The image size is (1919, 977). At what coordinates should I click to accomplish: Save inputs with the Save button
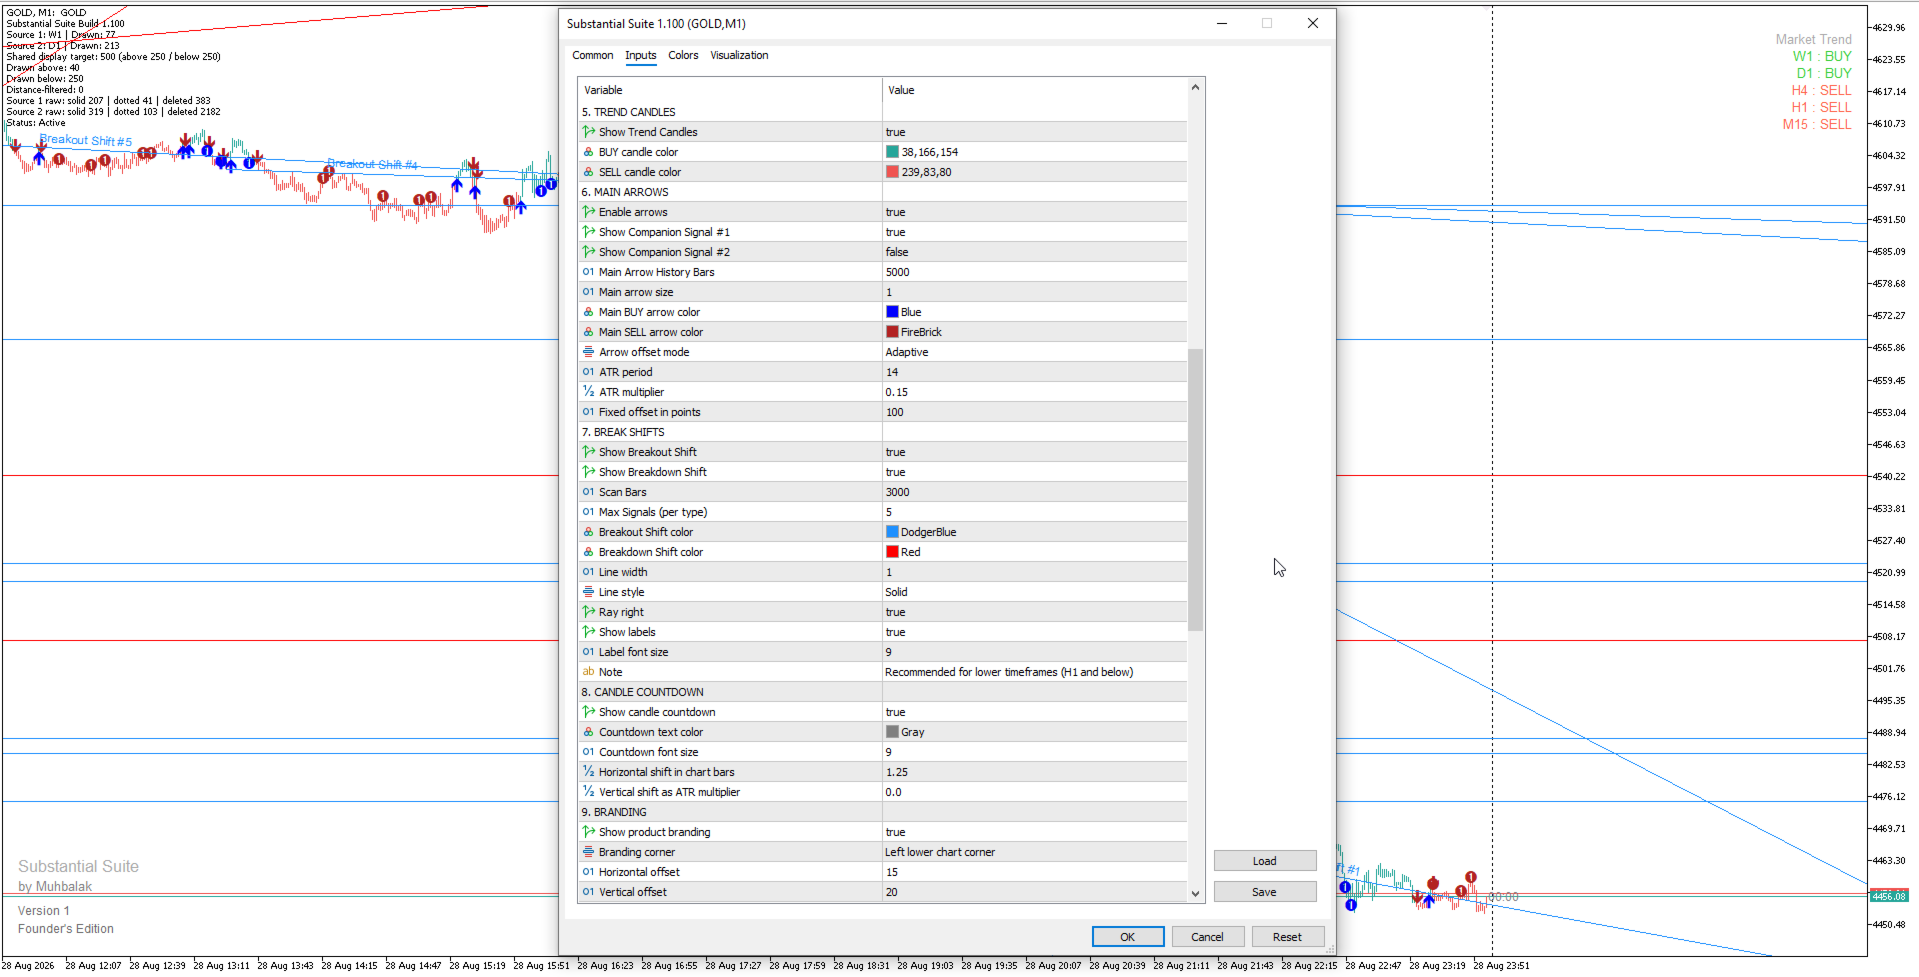[x=1264, y=892]
